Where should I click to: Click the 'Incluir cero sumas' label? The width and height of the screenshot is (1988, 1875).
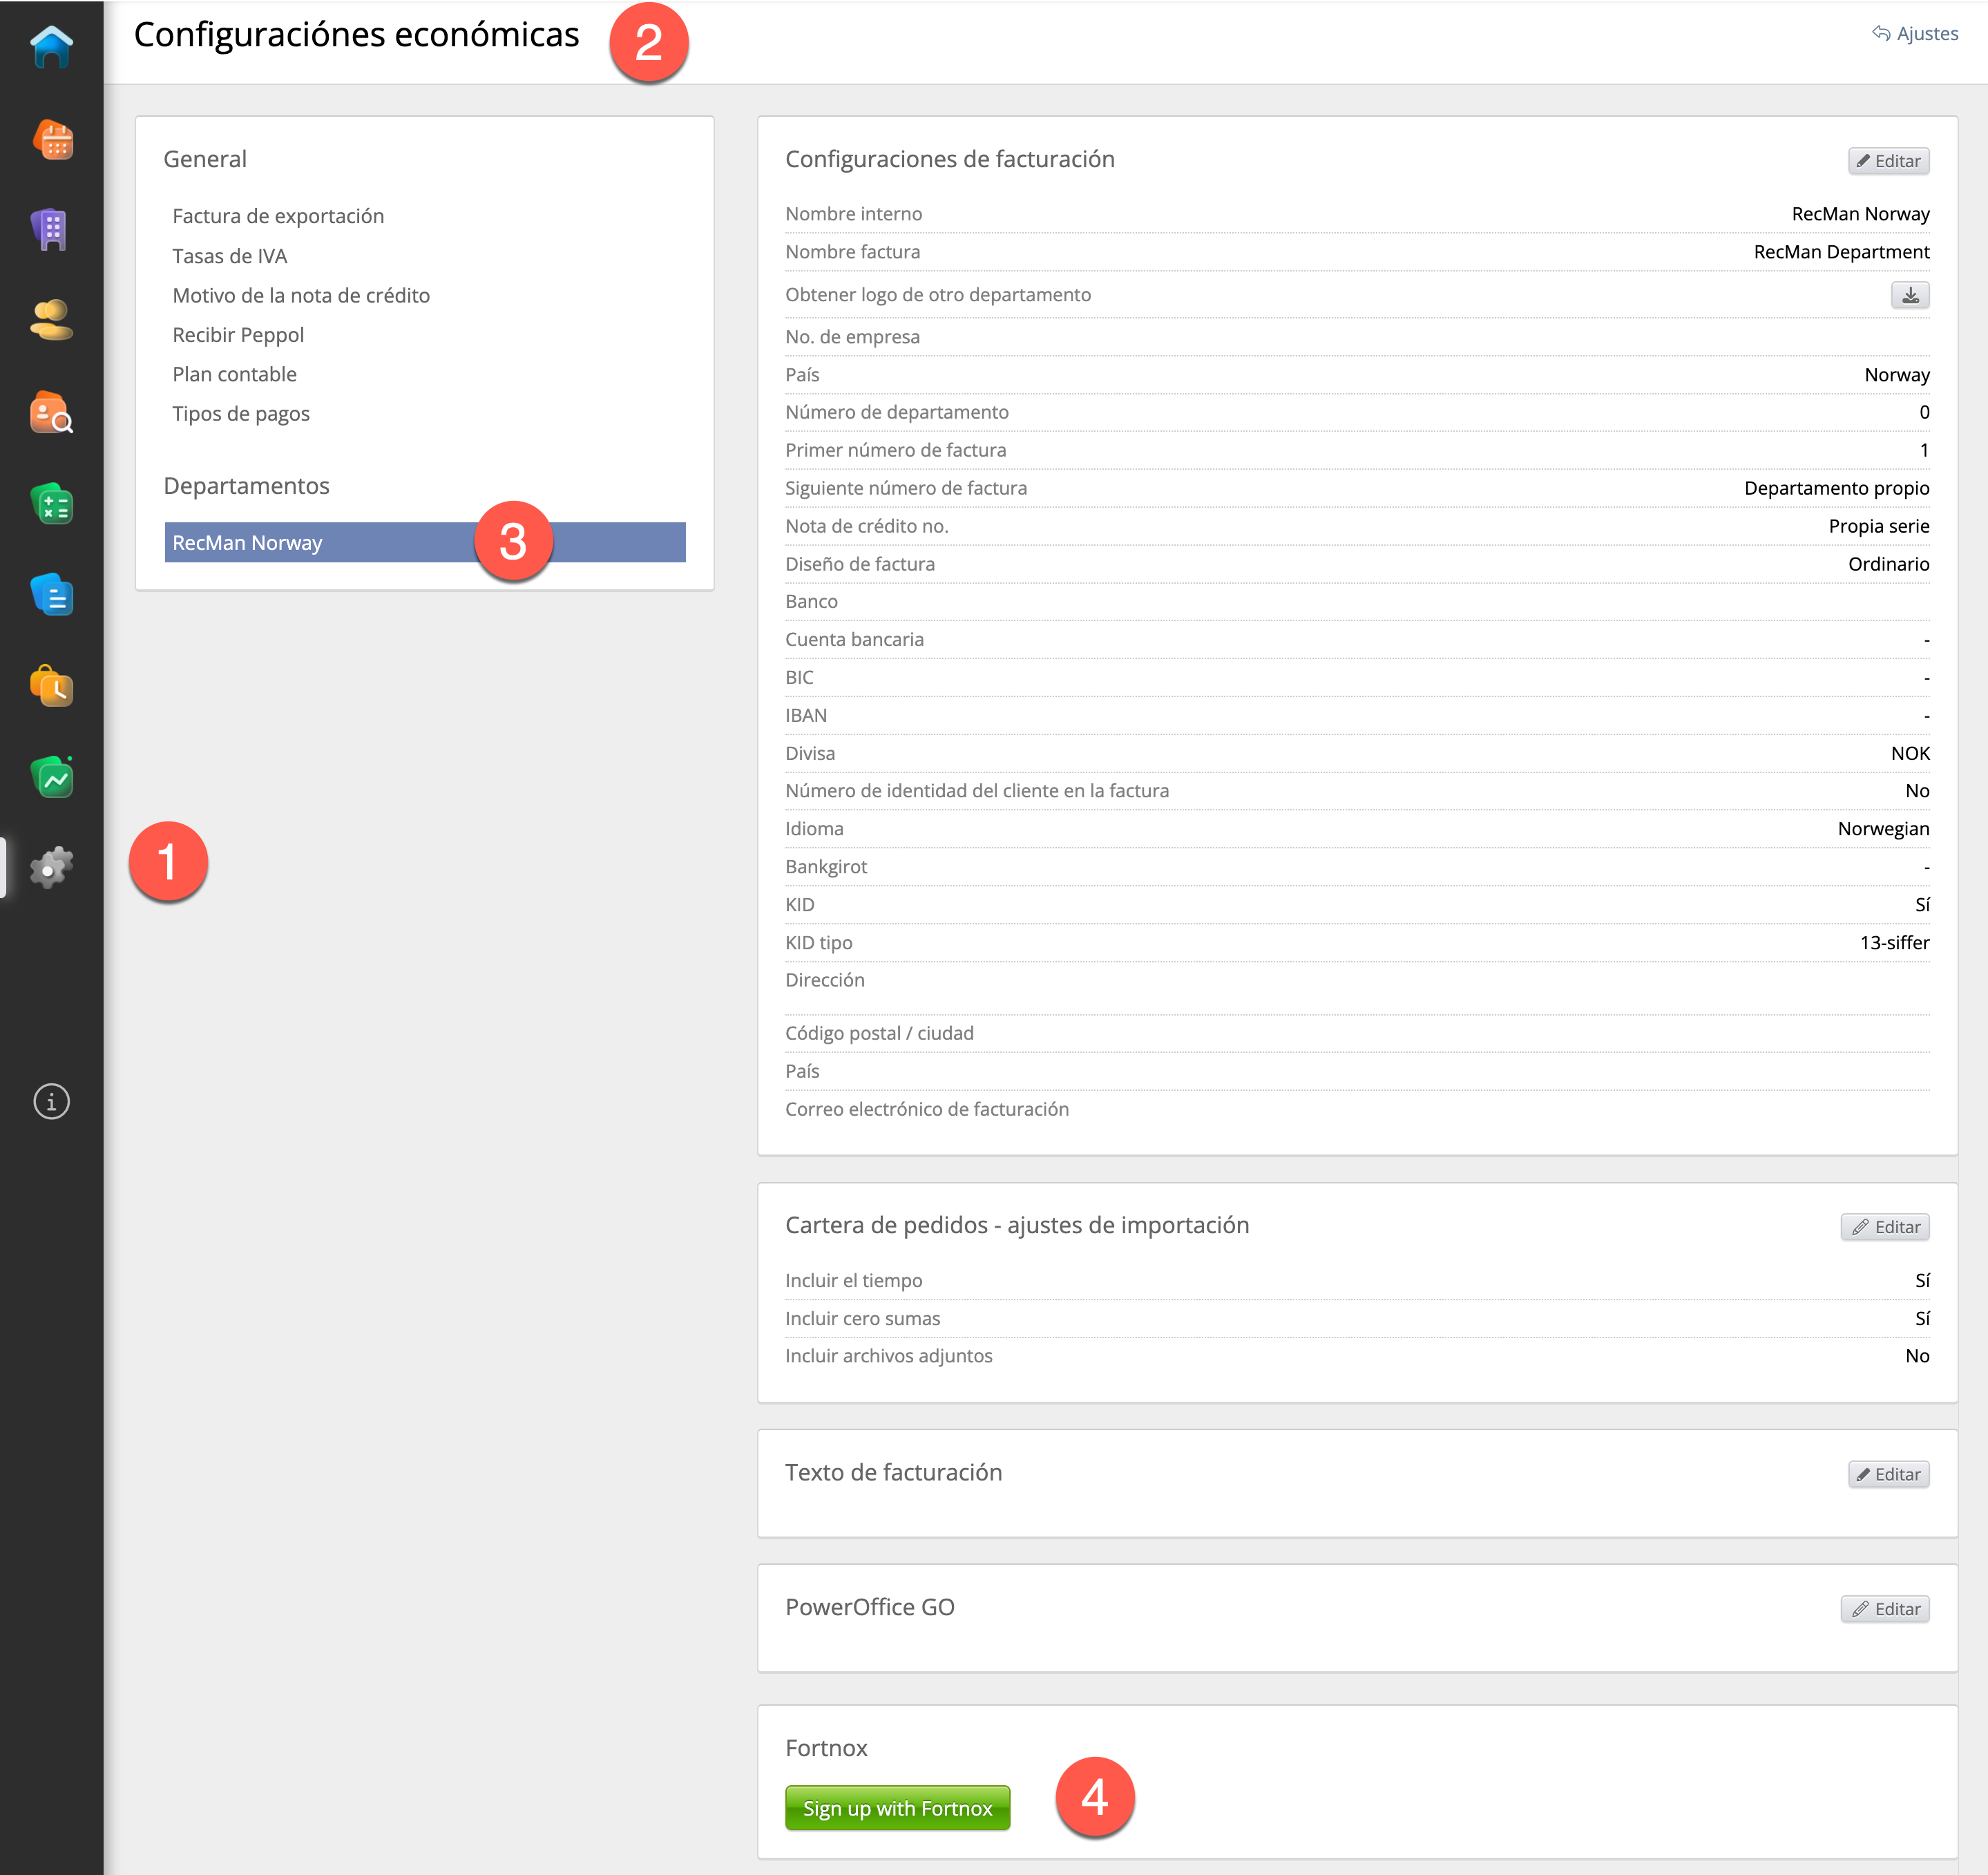click(862, 1318)
